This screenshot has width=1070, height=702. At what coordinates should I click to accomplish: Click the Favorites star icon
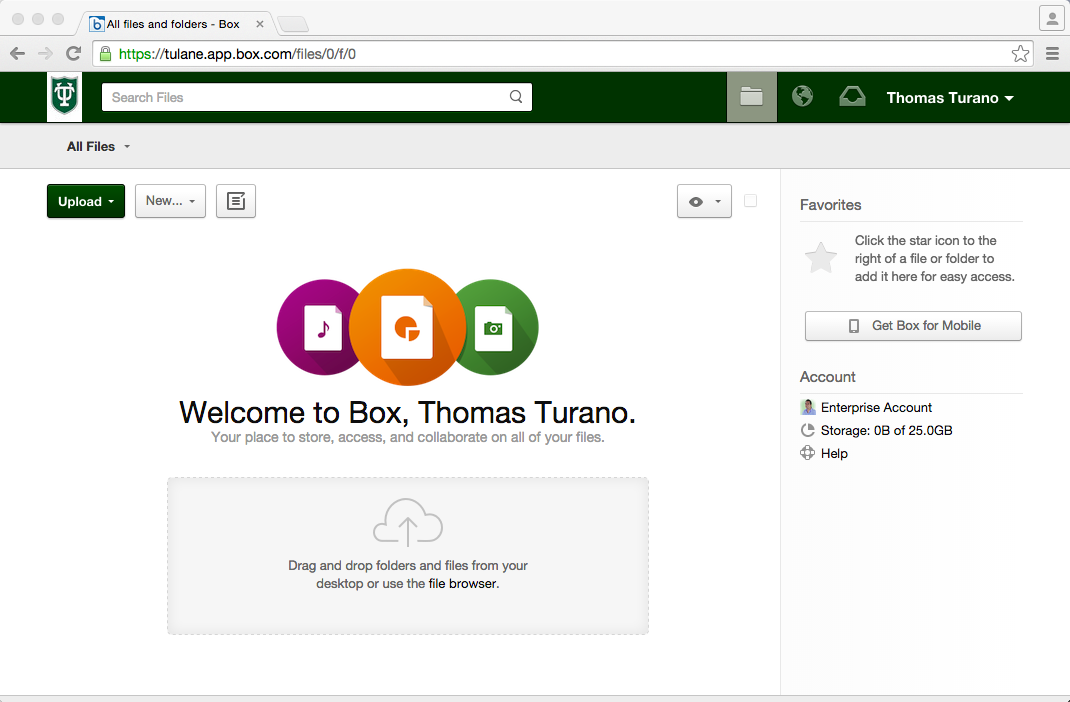click(x=821, y=259)
